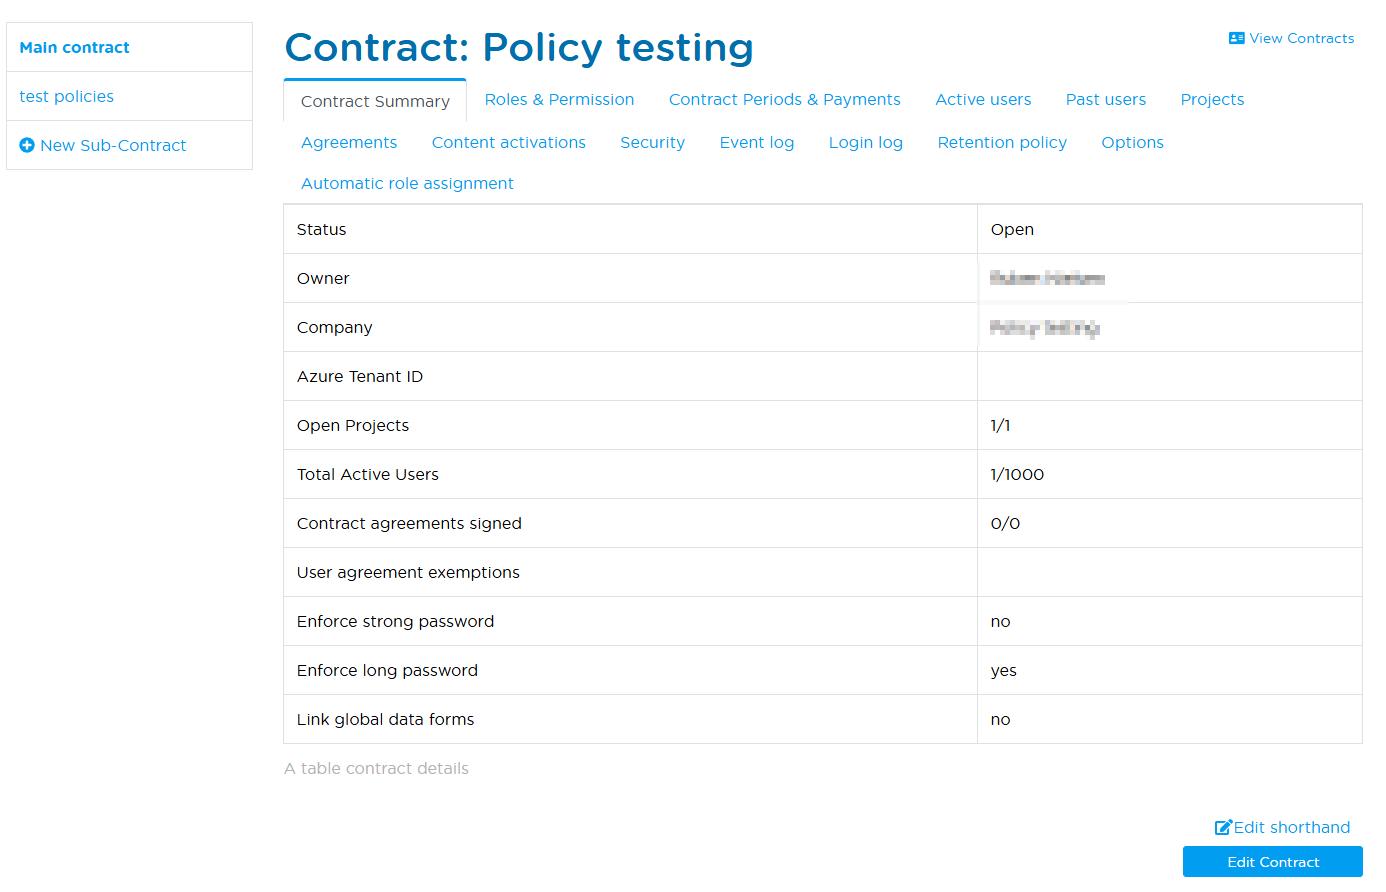This screenshot has height=892, width=1386.
Task: Open the Projects tab
Action: tap(1212, 99)
